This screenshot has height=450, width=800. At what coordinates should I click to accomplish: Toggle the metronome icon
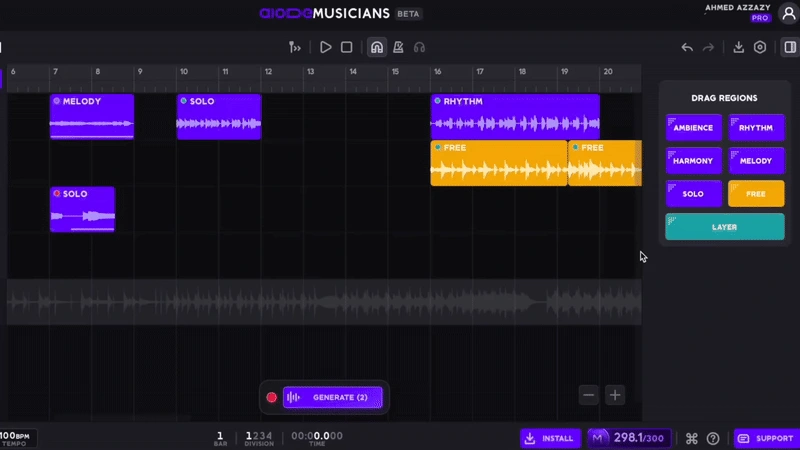(398, 47)
